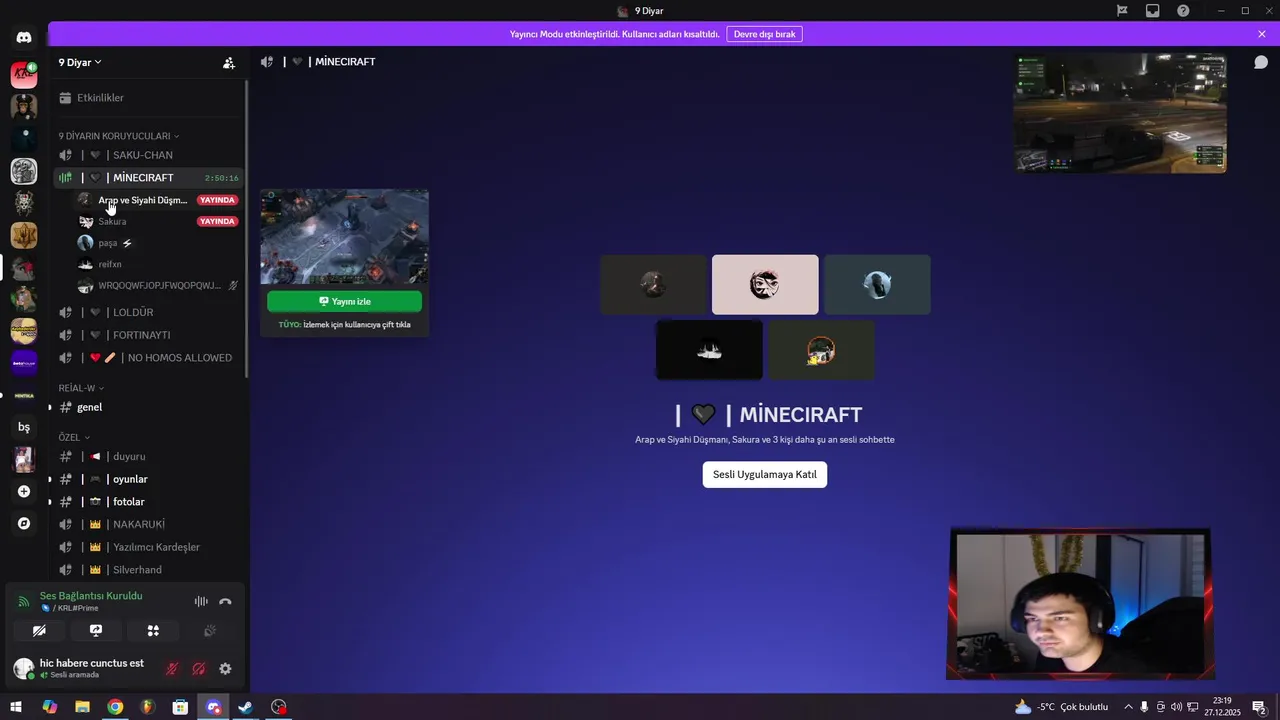Join Silverhand voice channel
The width and height of the screenshot is (1280, 720).
point(149,570)
